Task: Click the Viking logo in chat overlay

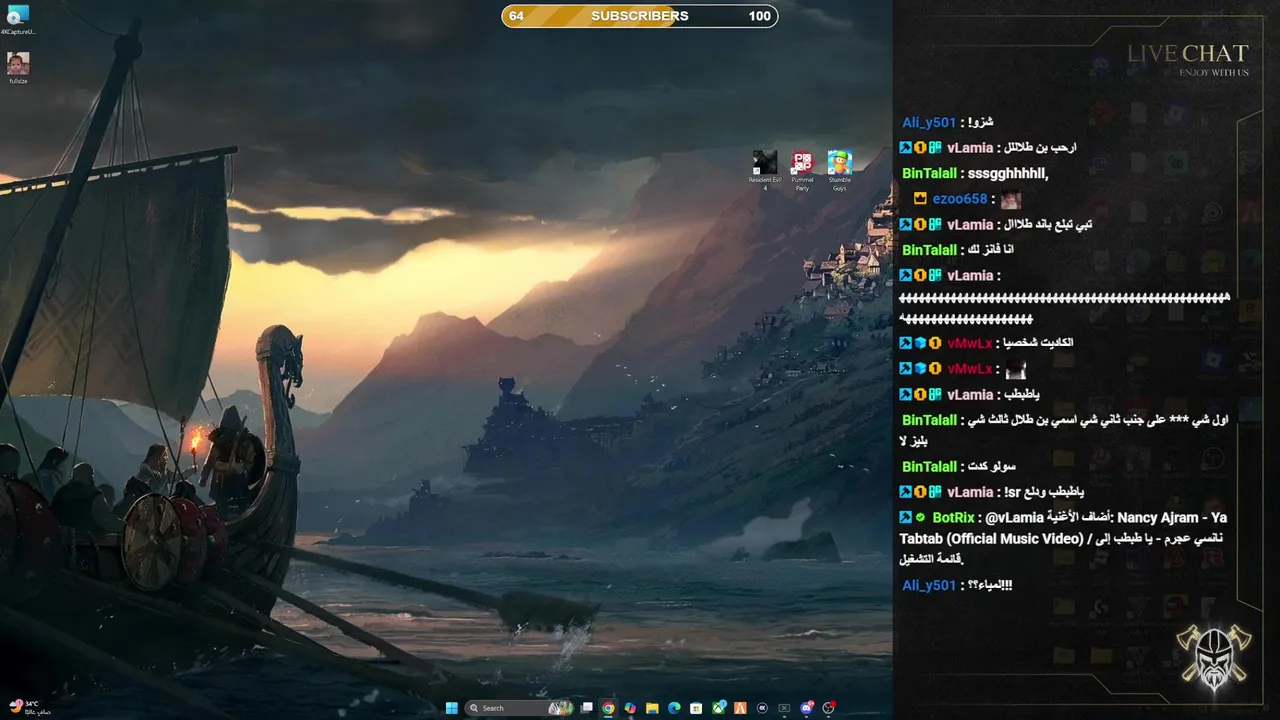Action: pyautogui.click(x=1215, y=656)
